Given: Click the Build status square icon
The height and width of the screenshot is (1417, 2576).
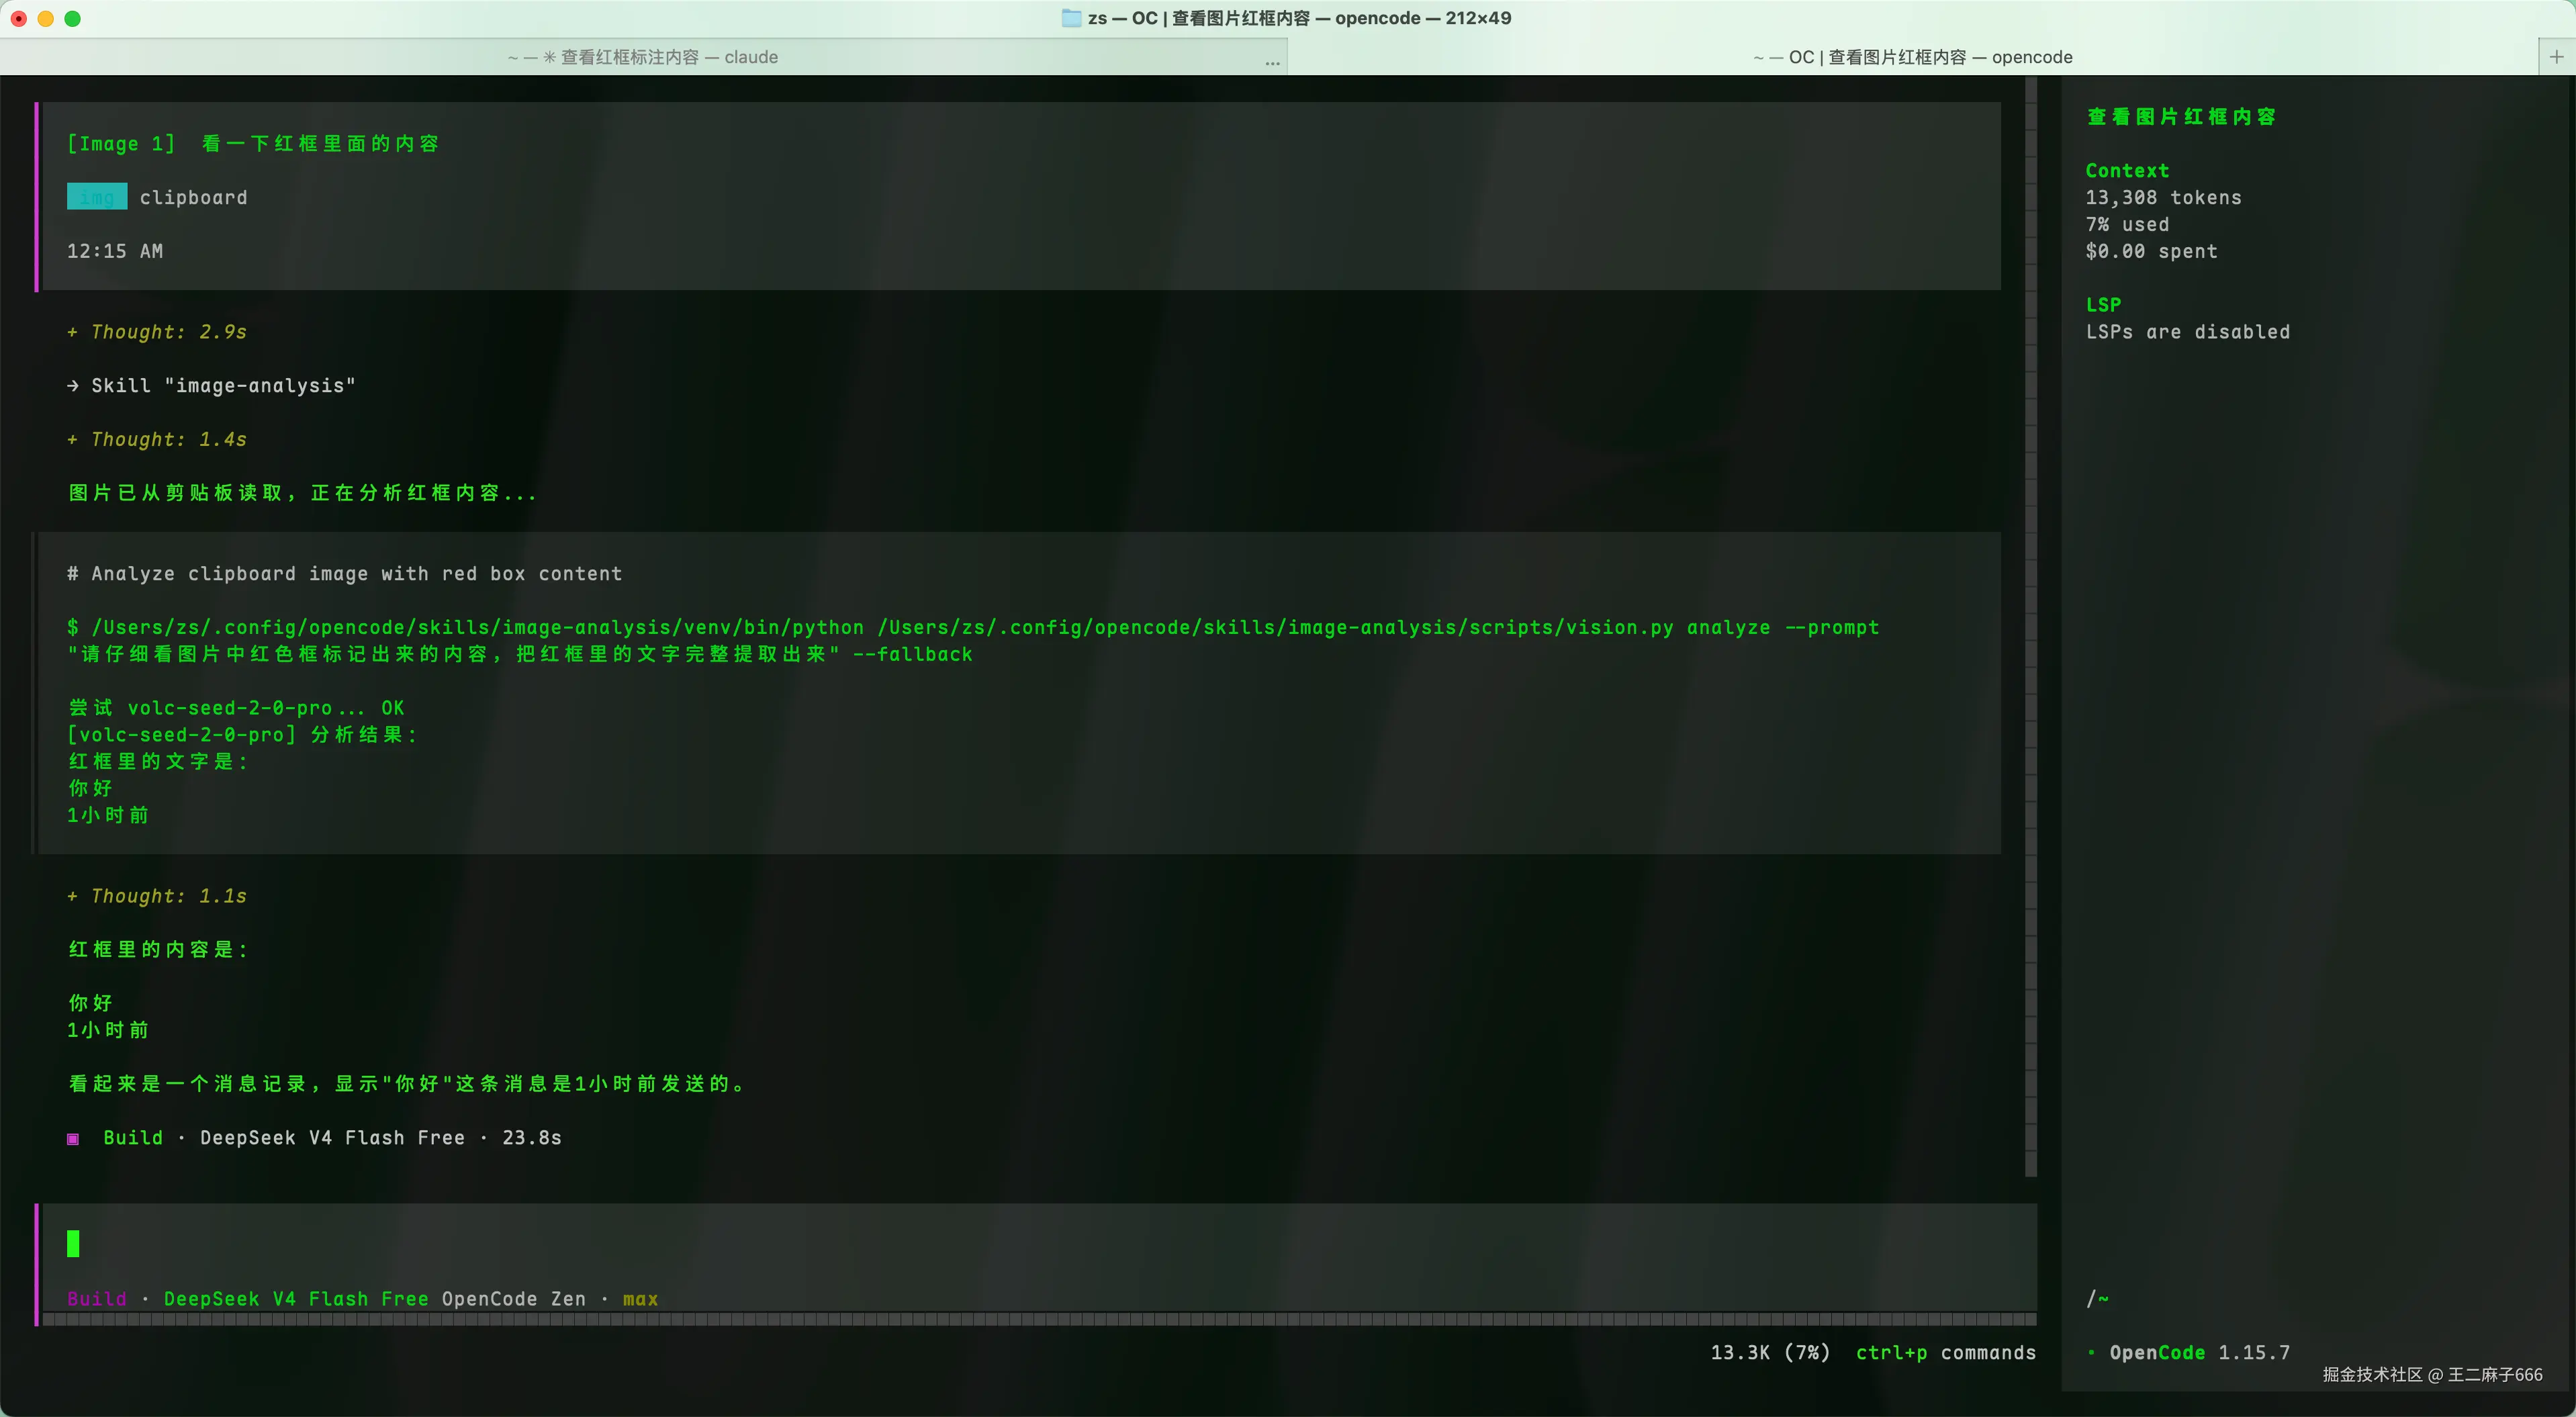Looking at the screenshot, I should tap(73, 1139).
